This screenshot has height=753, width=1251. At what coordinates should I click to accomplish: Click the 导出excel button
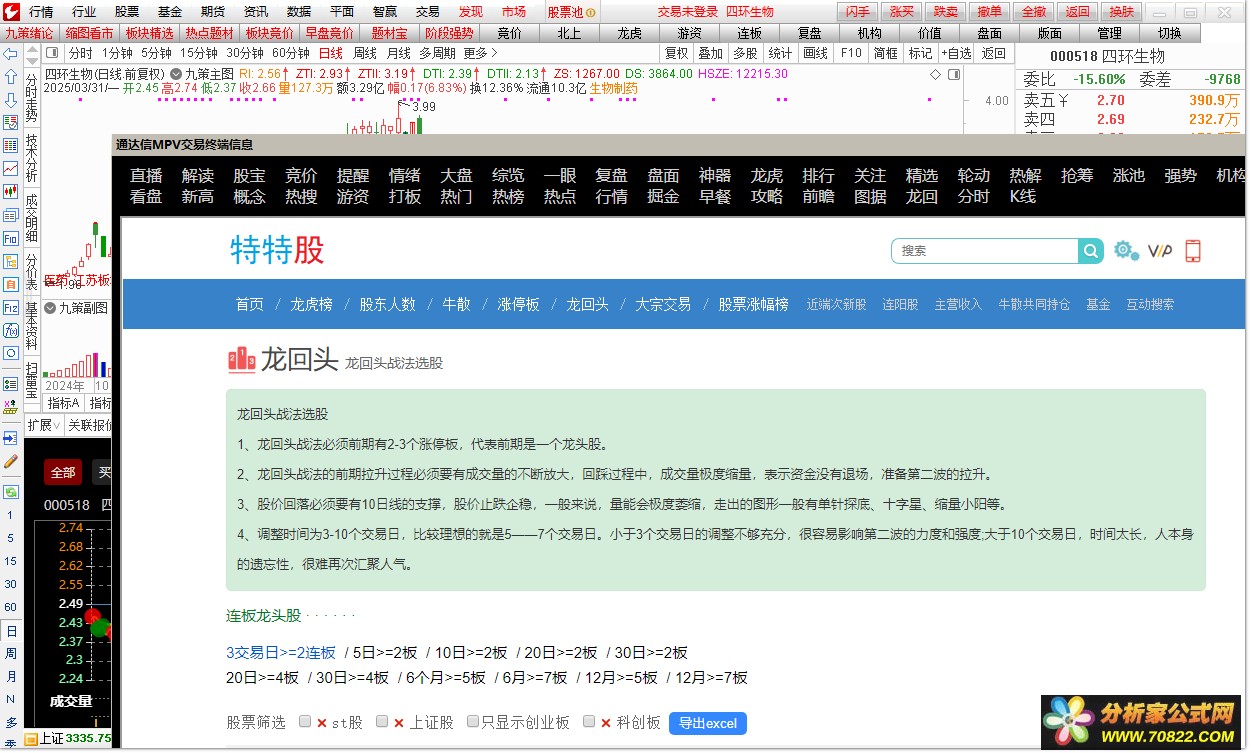pos(707,723)
